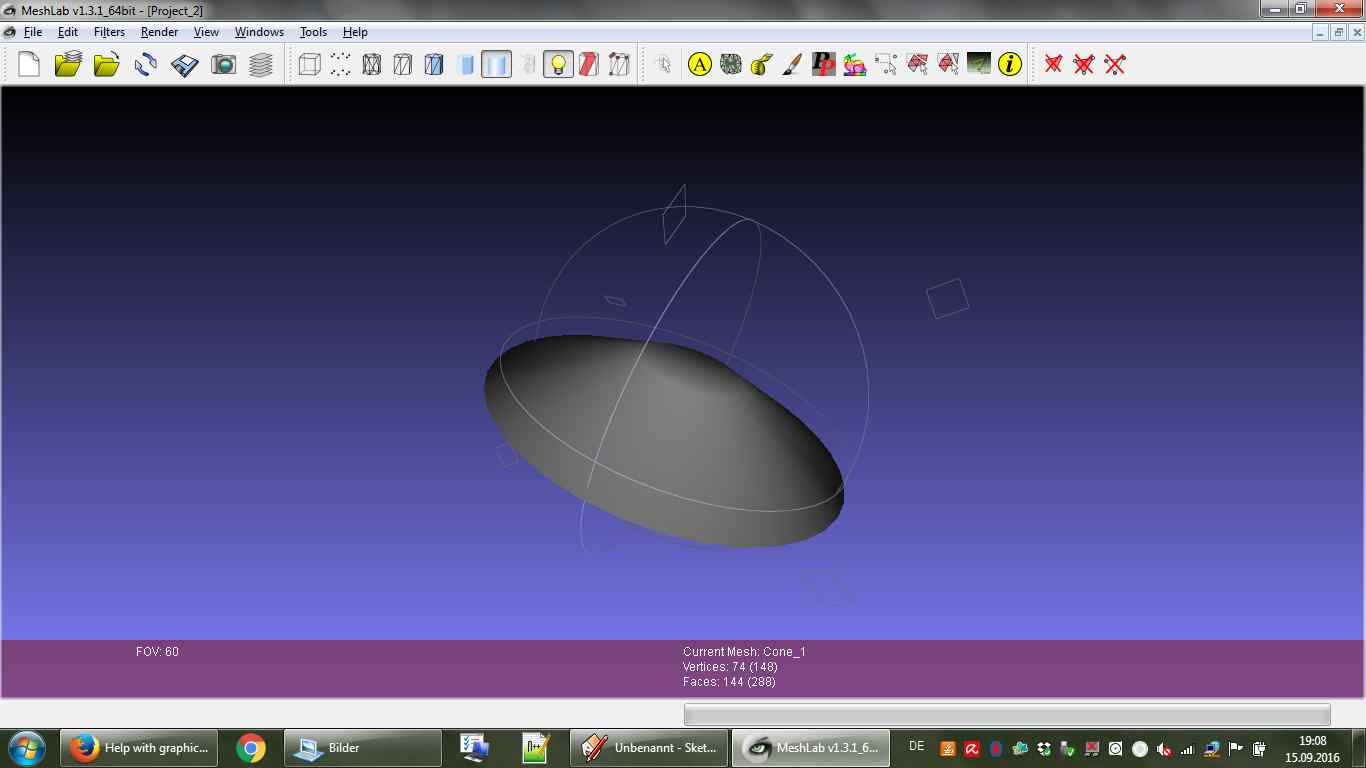Toggle the Smooth shading render mode
The height and width of the screenshot is (768, 1366).
[496, 65]
